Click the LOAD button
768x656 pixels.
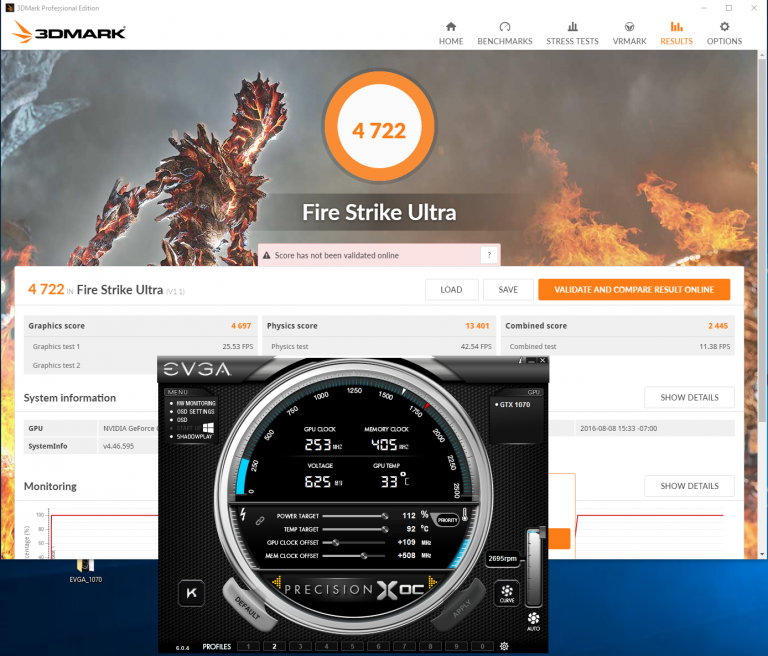coord(451,290)
